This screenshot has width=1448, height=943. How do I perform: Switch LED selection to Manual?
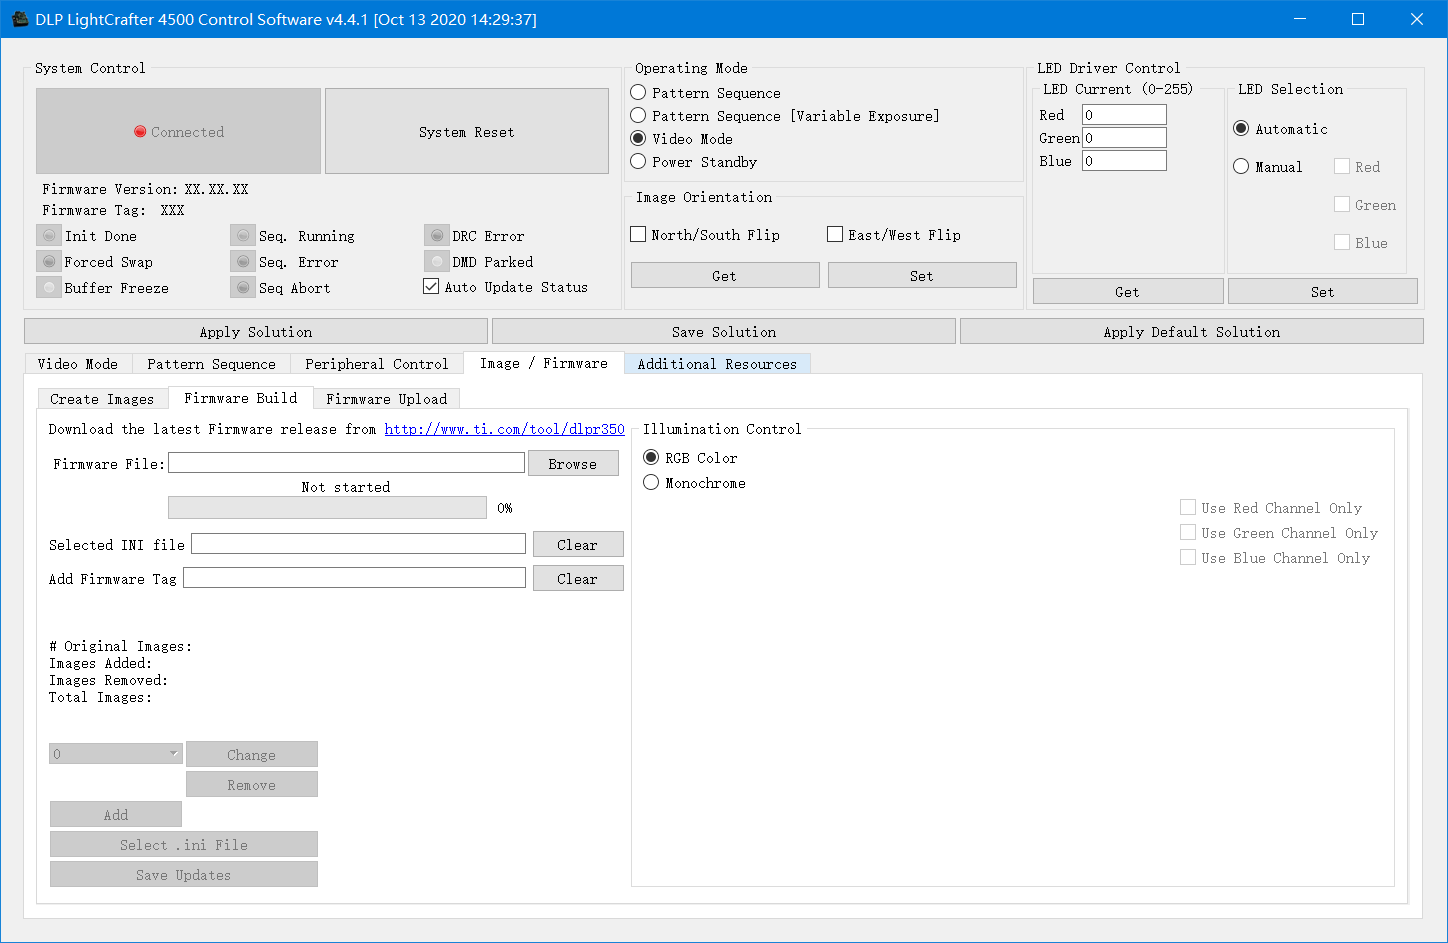click(1241, 167)
